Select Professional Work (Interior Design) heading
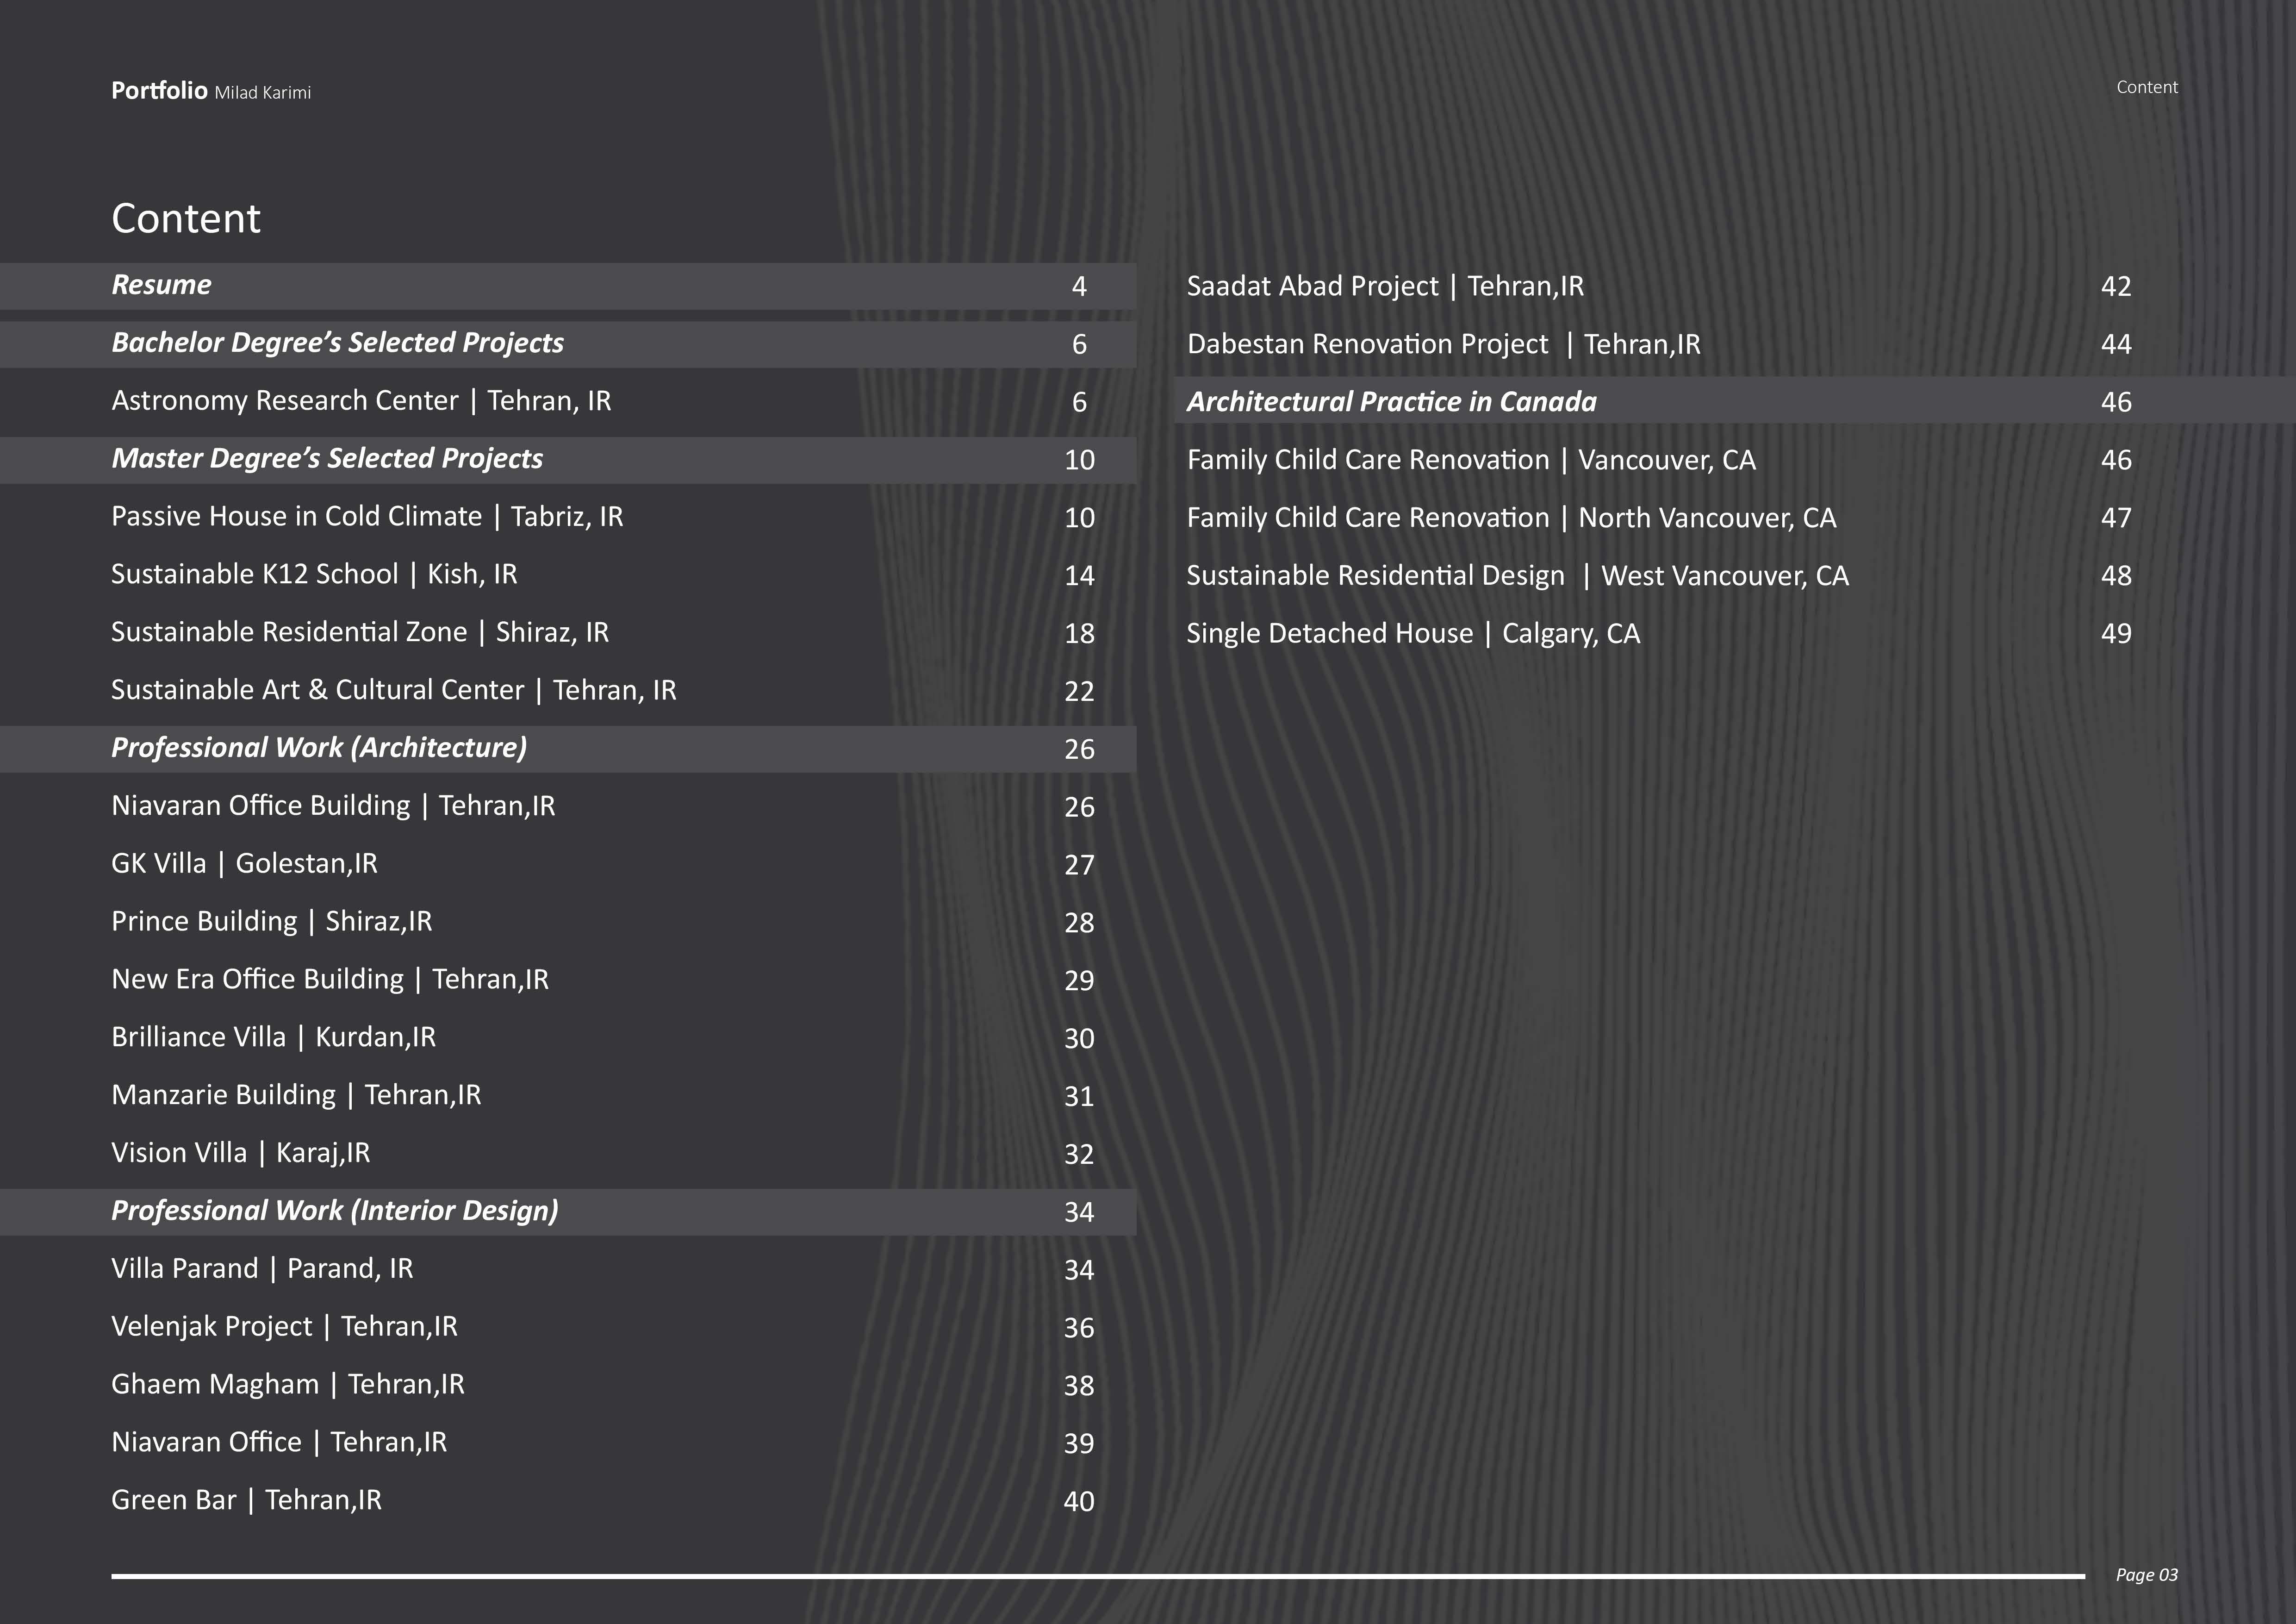Image resolution: width=2296 pixels, height=1624 pixels. (x=334, y=1211)
